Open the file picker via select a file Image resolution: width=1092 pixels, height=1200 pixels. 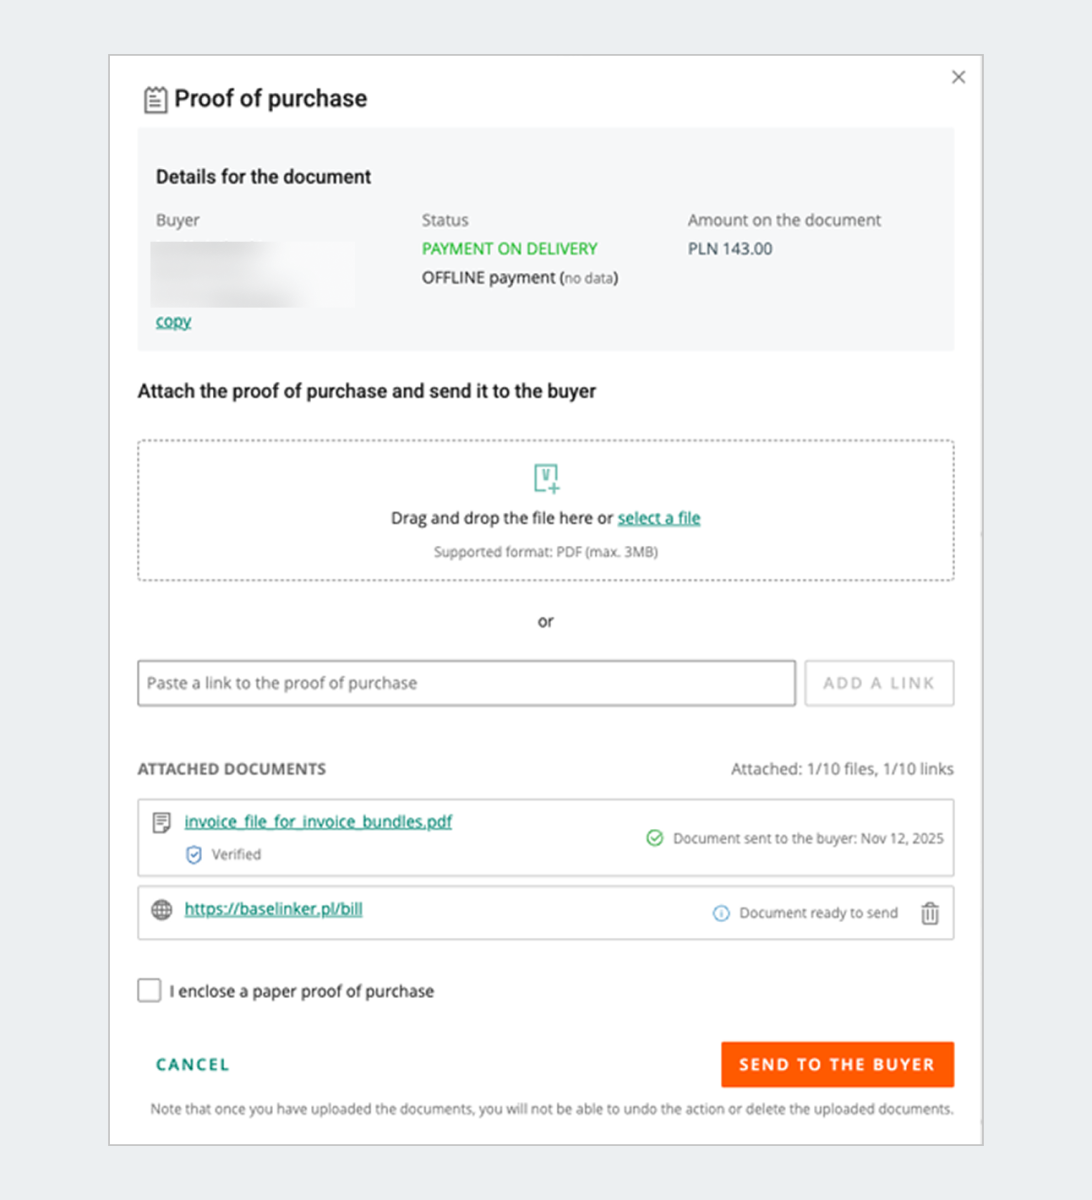click(x=658, y=518)
